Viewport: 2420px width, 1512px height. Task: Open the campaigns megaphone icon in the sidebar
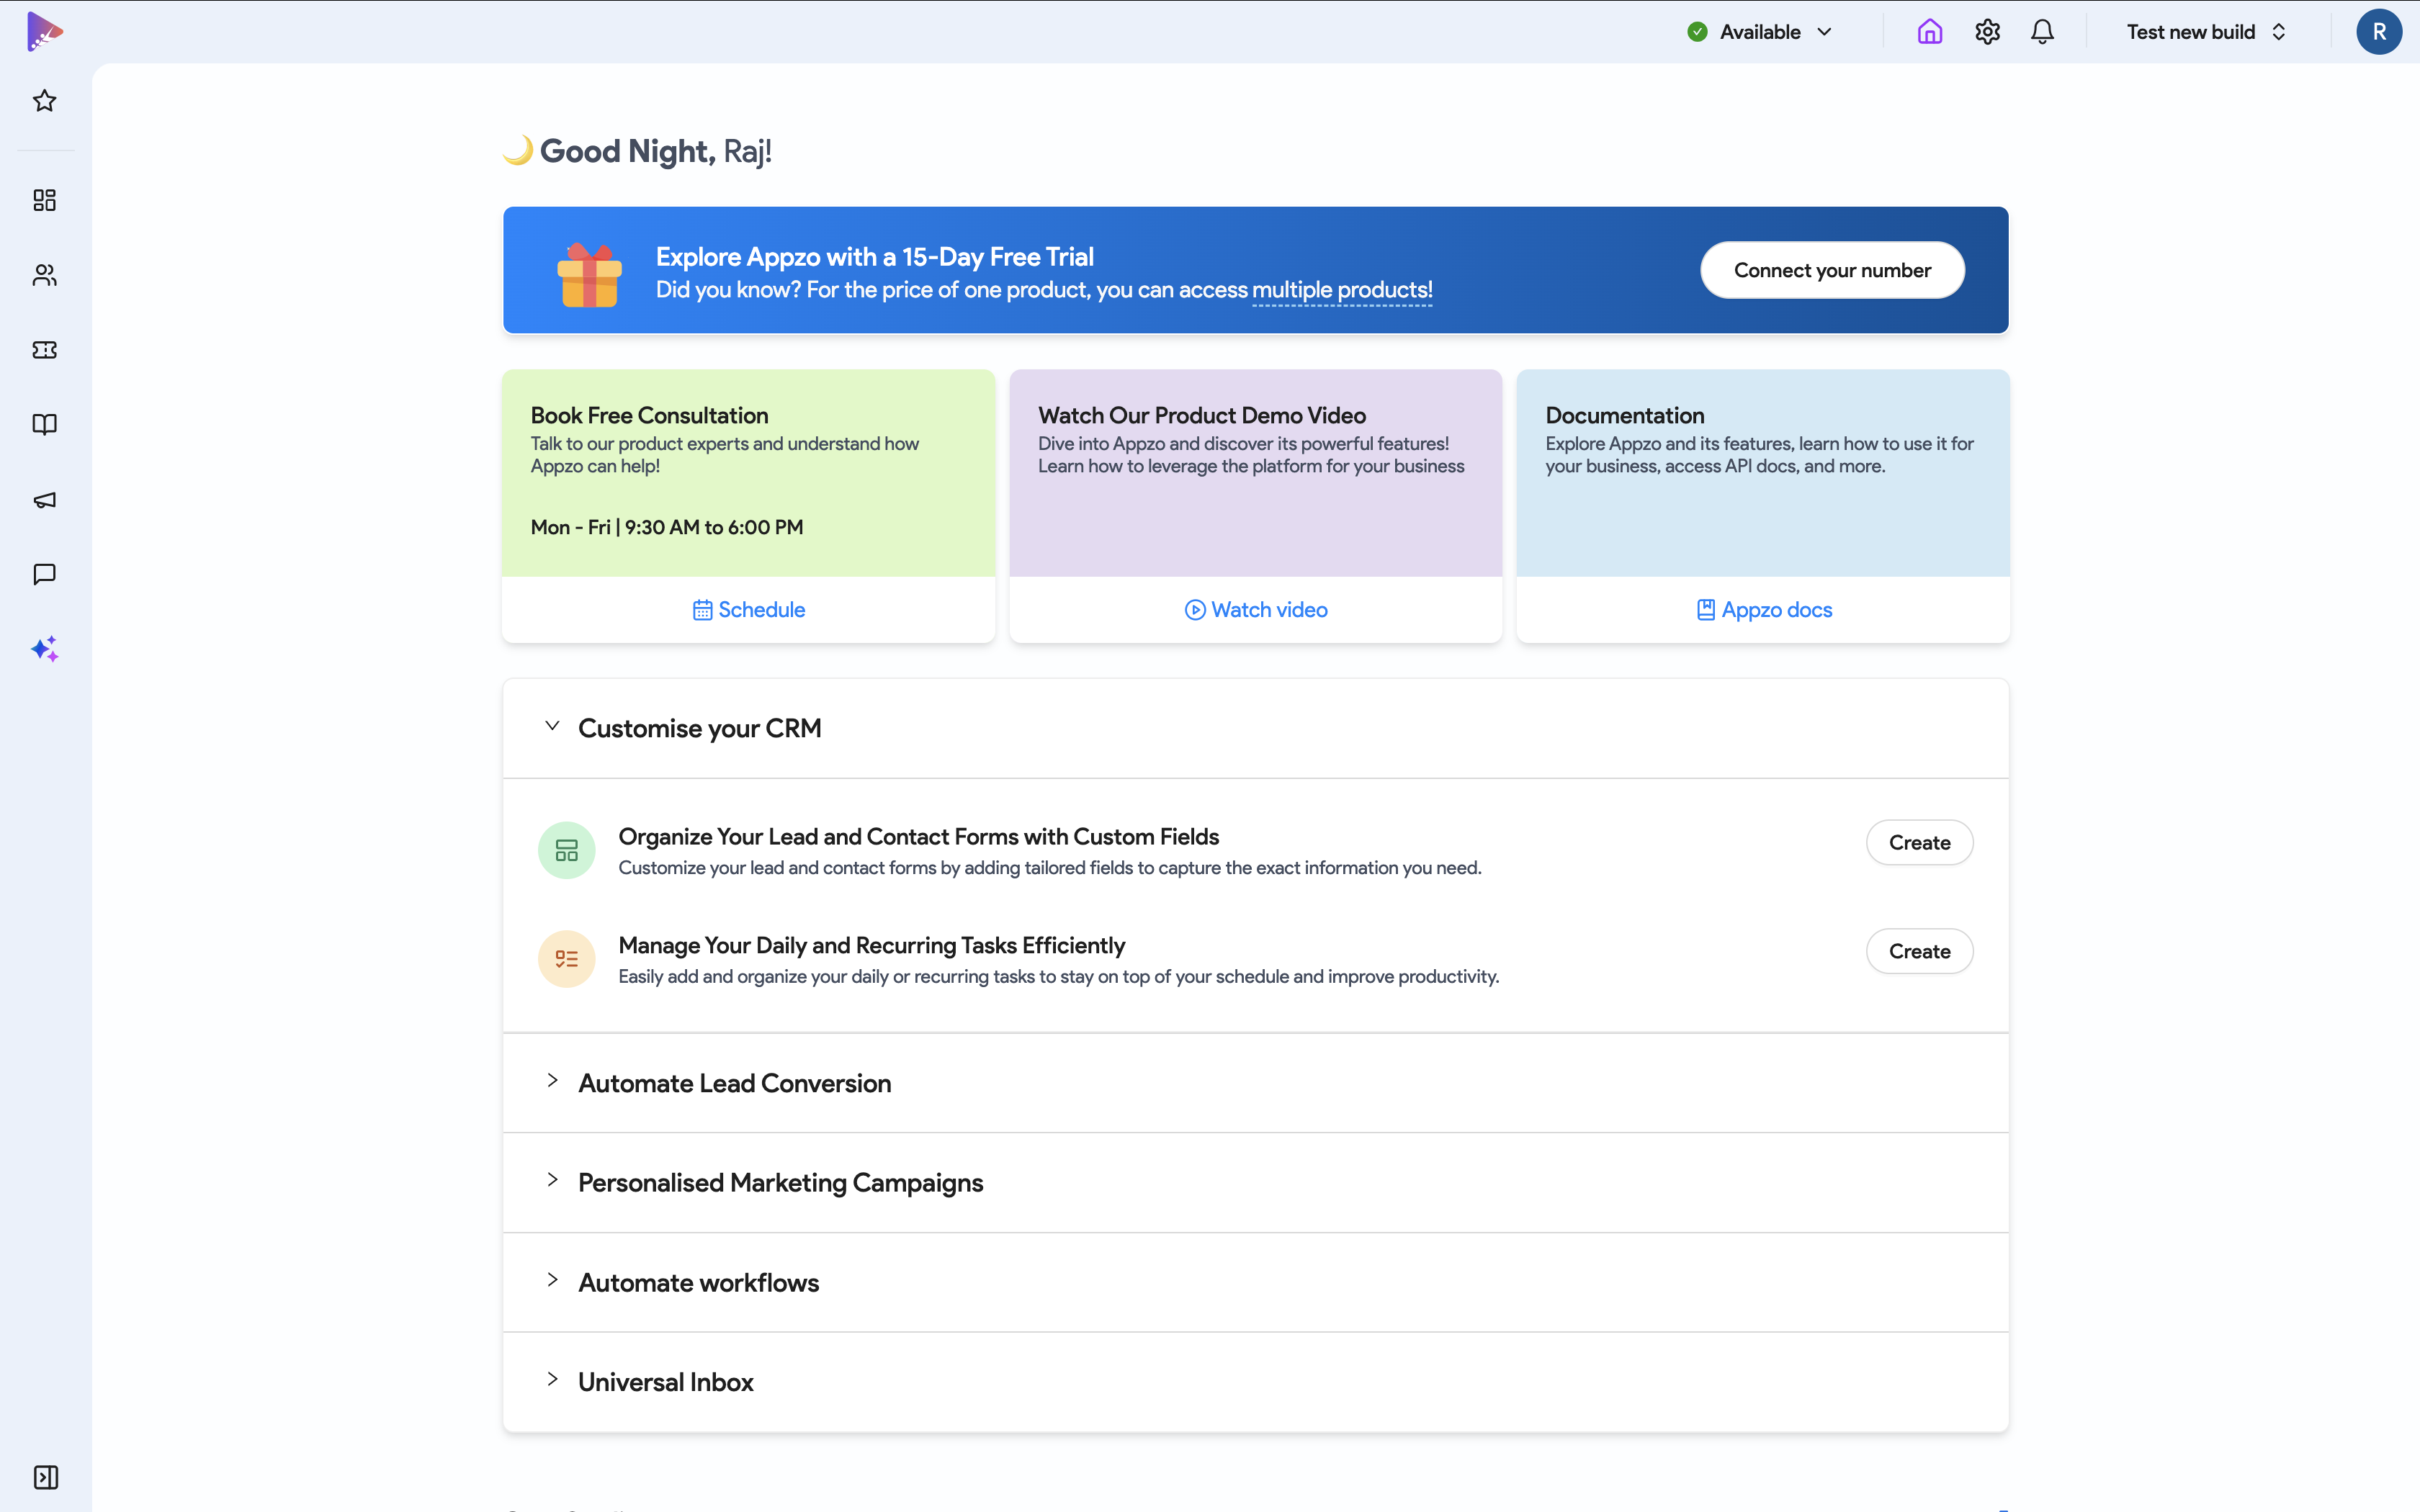44,500
